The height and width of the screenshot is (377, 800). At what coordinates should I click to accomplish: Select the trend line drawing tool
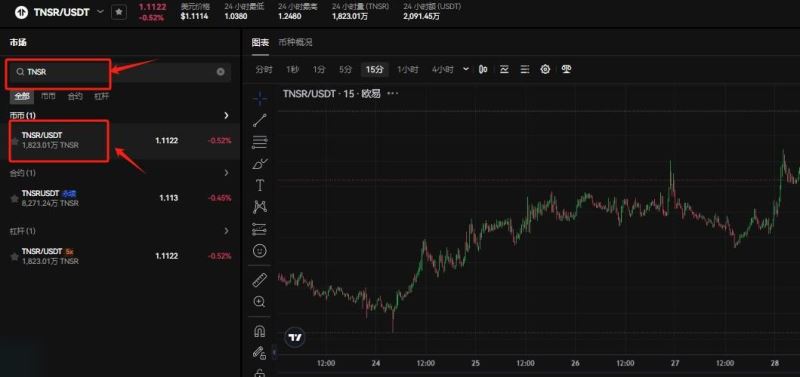tap(260, 120)
